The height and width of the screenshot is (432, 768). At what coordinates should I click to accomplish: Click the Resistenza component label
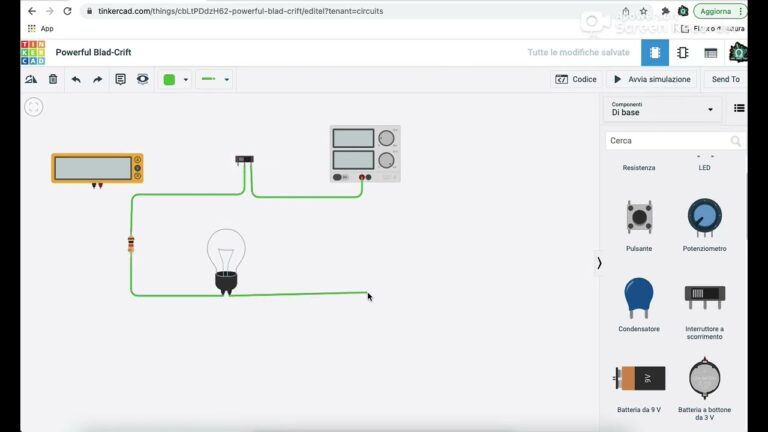tap(639, 168)
